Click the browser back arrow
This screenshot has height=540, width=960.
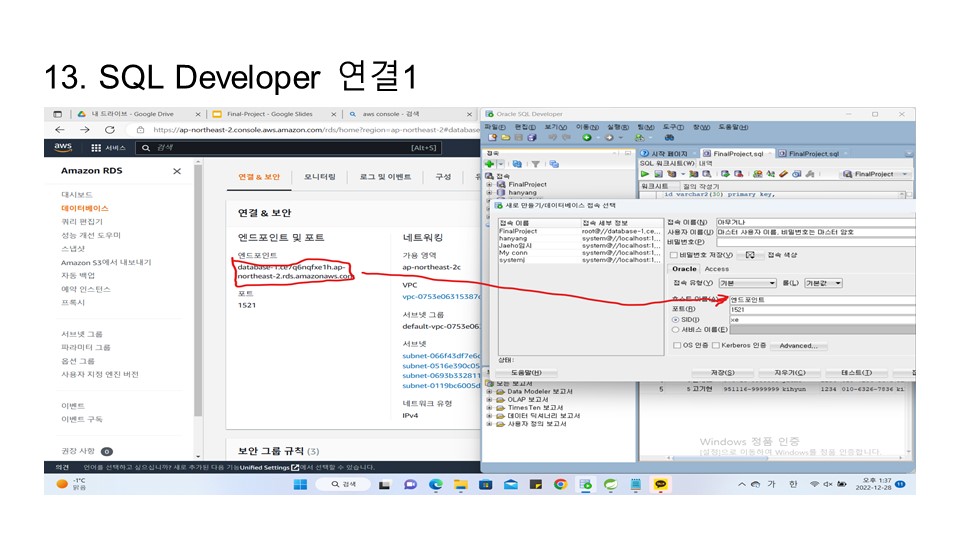59,130
